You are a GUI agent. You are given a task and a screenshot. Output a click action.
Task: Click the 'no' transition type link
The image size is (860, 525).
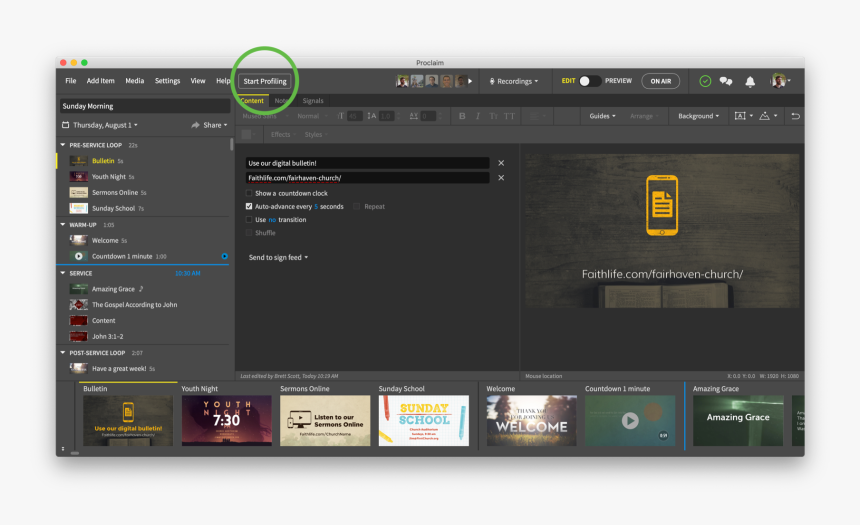point(272,220)
